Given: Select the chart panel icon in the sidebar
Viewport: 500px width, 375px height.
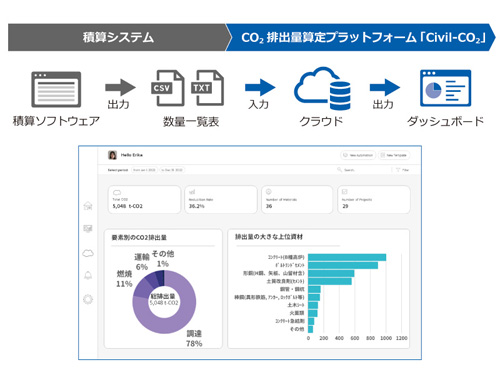Looking at the screenshot, I should [88, 228].
